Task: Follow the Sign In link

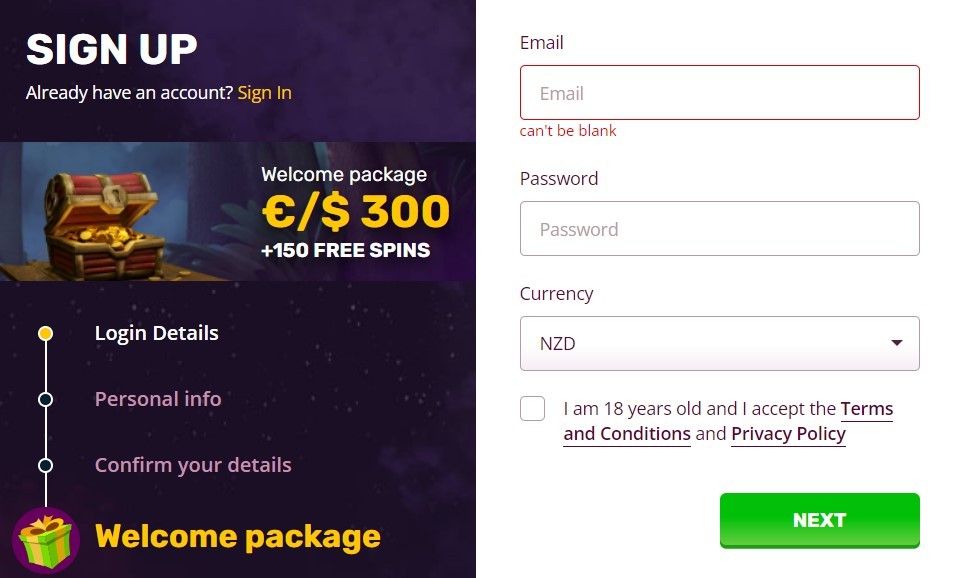Action: click(265, 93)
